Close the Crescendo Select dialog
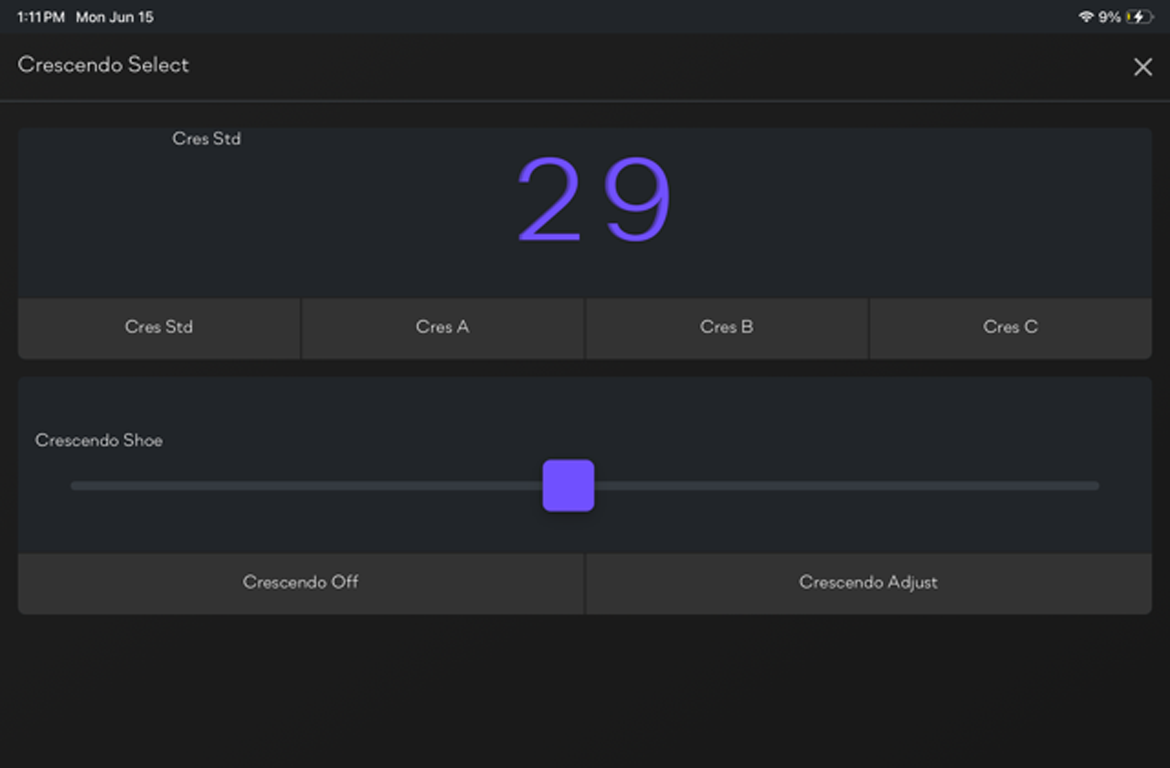 pyautogui.click(x=1142, y=67)
